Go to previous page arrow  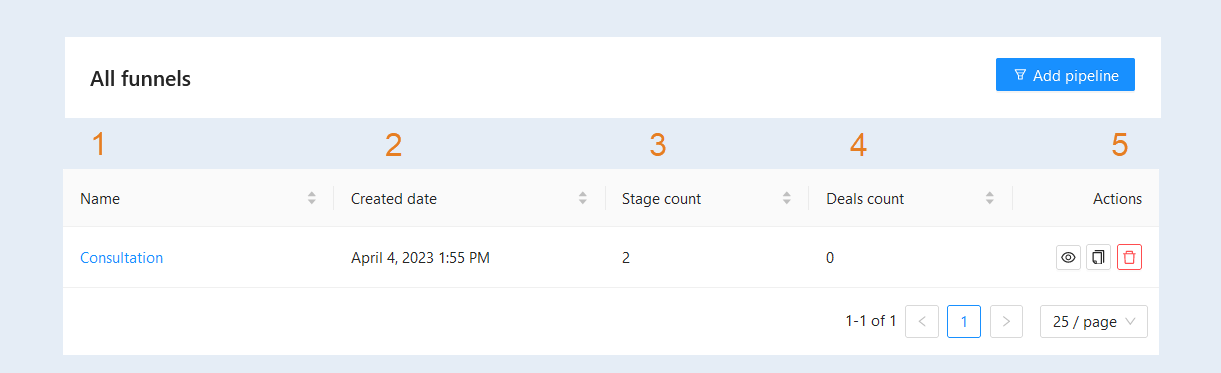point(921,321)
